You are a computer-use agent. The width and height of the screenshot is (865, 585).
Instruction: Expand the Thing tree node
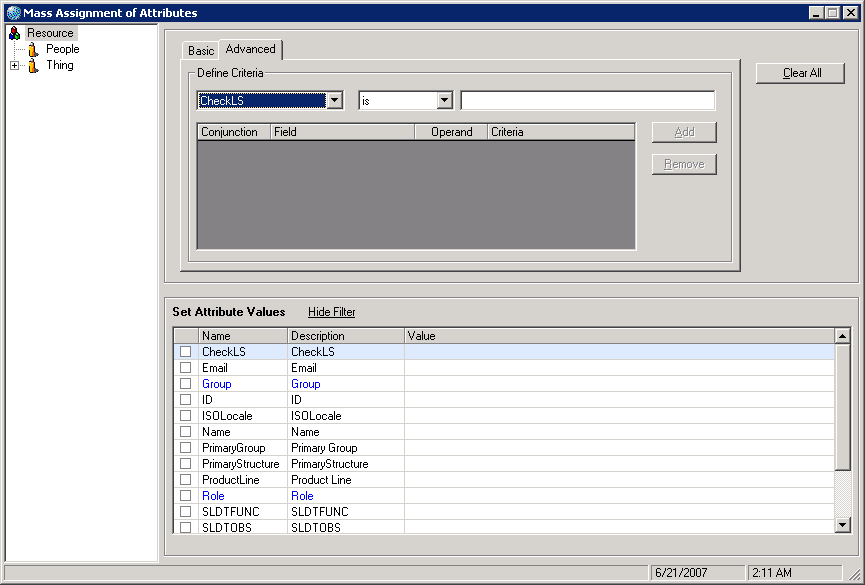tap(14, 66)
